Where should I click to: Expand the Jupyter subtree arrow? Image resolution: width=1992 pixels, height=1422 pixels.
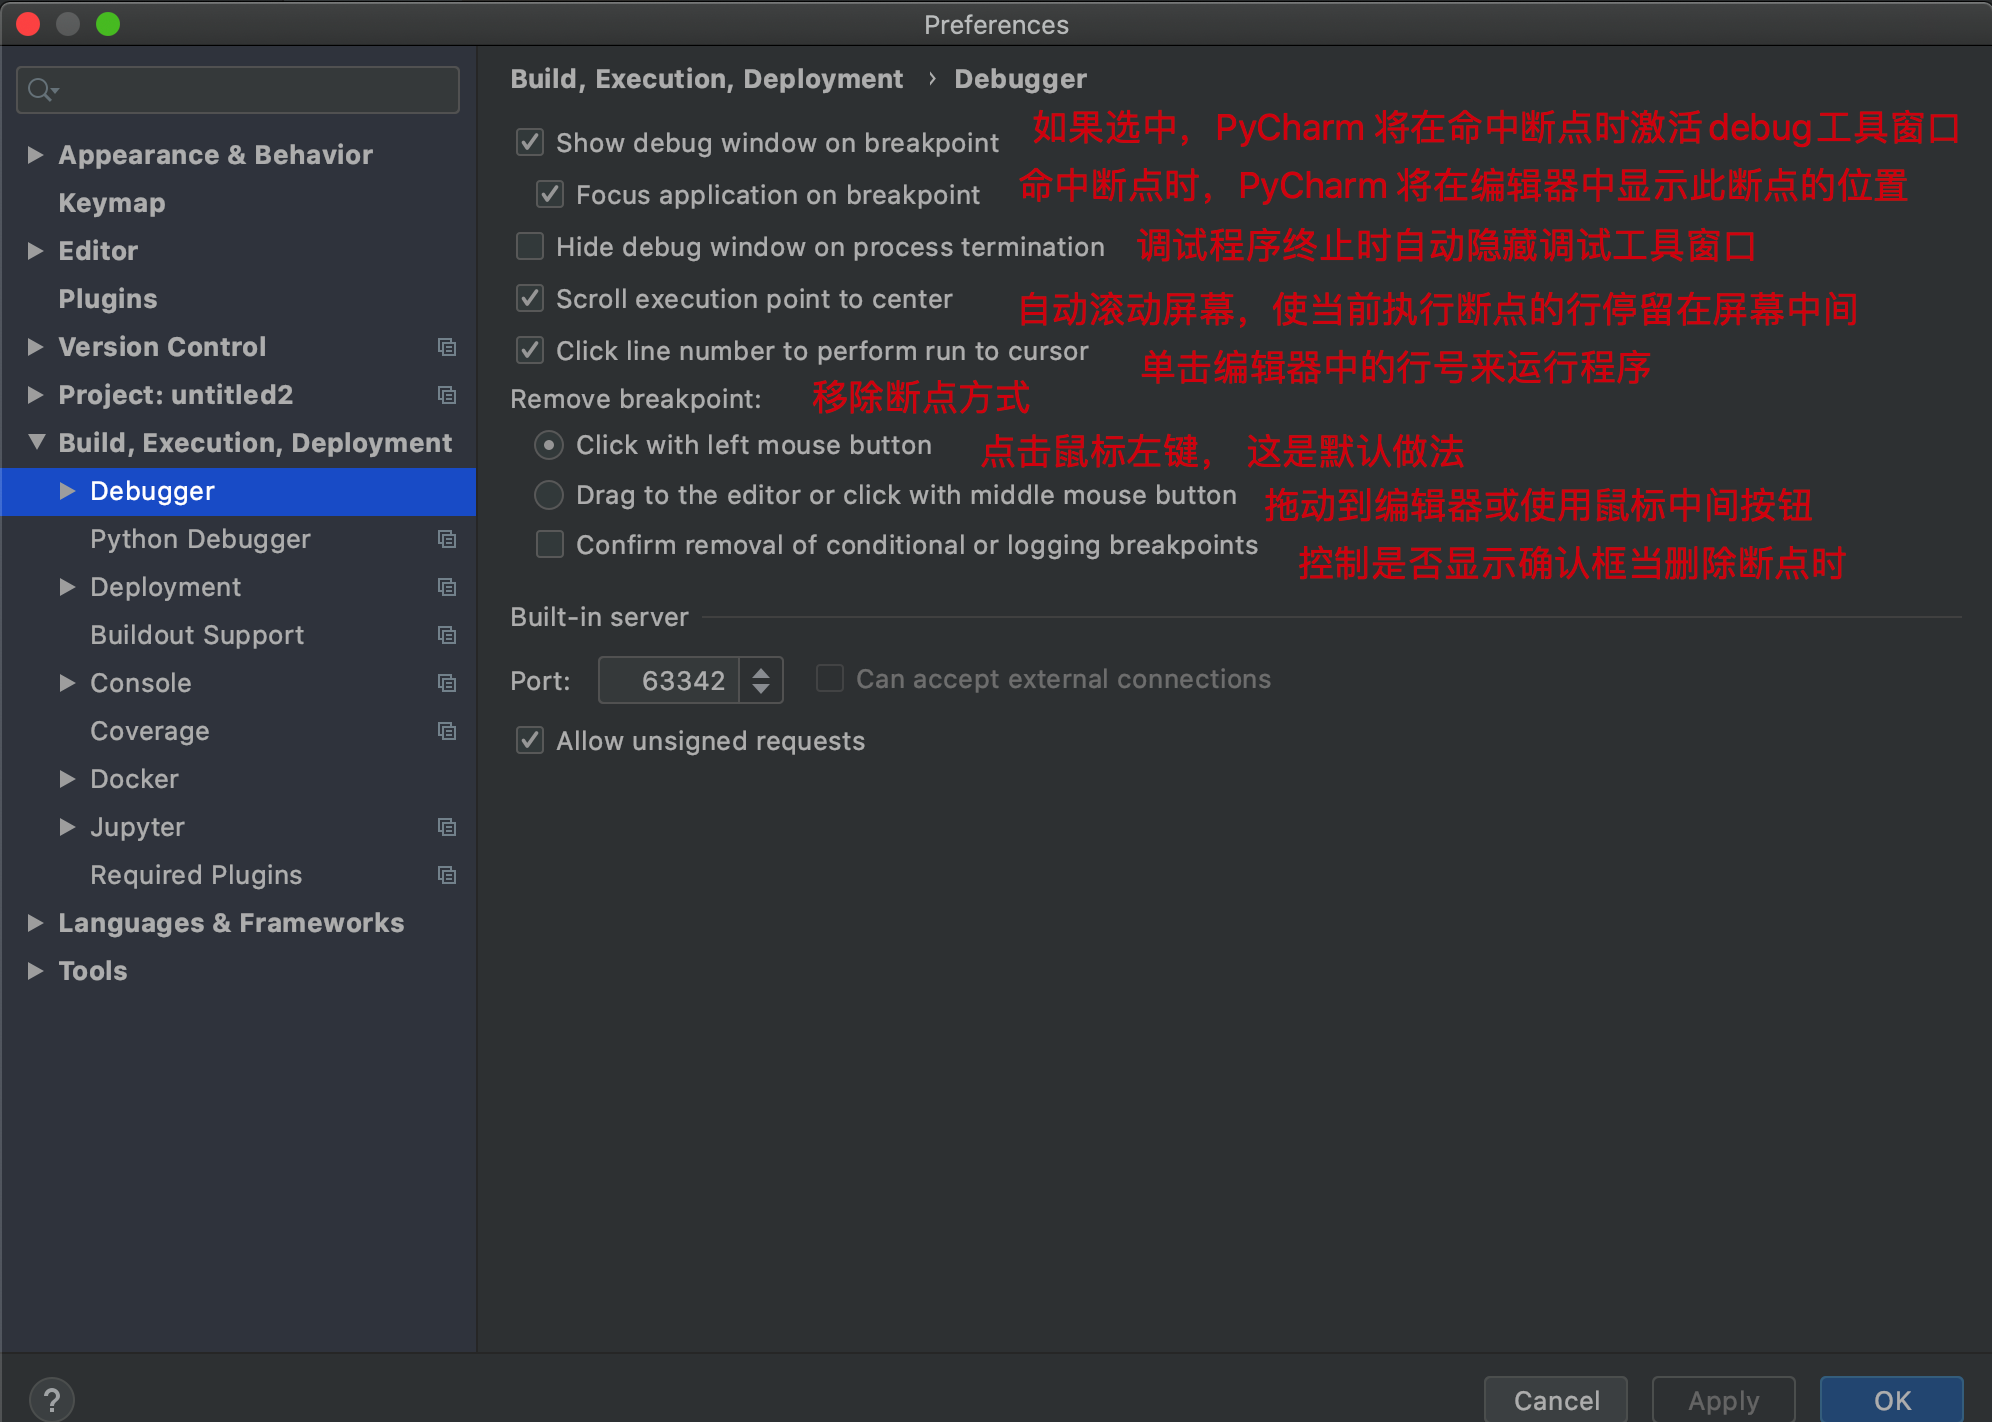[67, 826]
